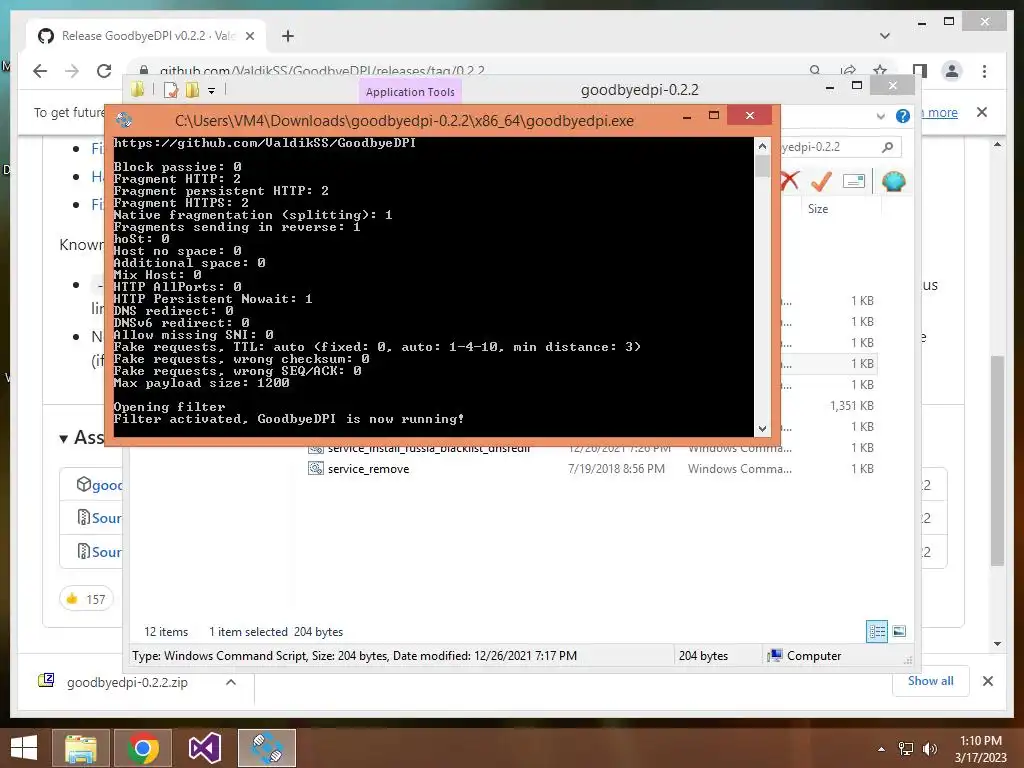Switch to Chrome on the taskbar
The image size is (1024, 768).
tap(143, 748)
